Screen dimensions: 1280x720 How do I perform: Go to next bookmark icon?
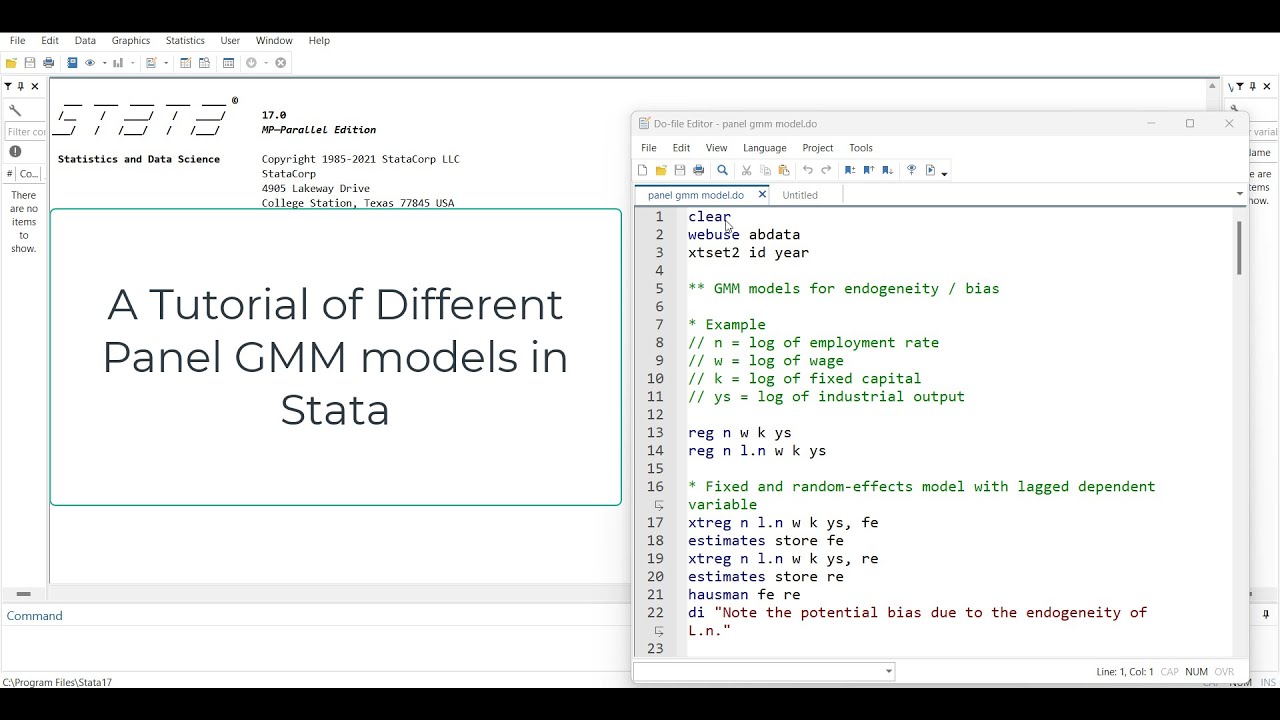[x=887, y=171]
